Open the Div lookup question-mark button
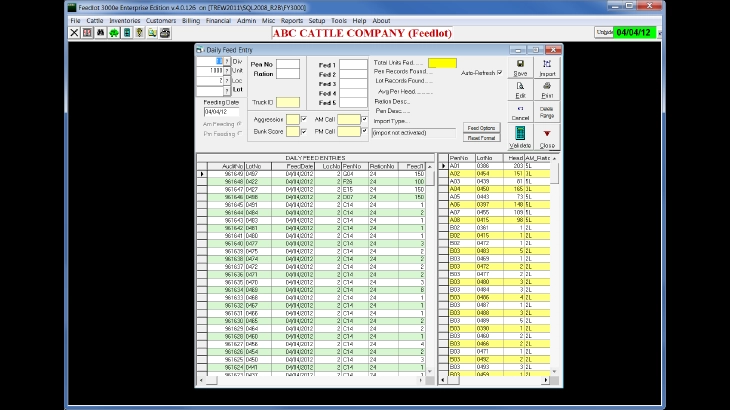730x410 pixels. (227, 61)
